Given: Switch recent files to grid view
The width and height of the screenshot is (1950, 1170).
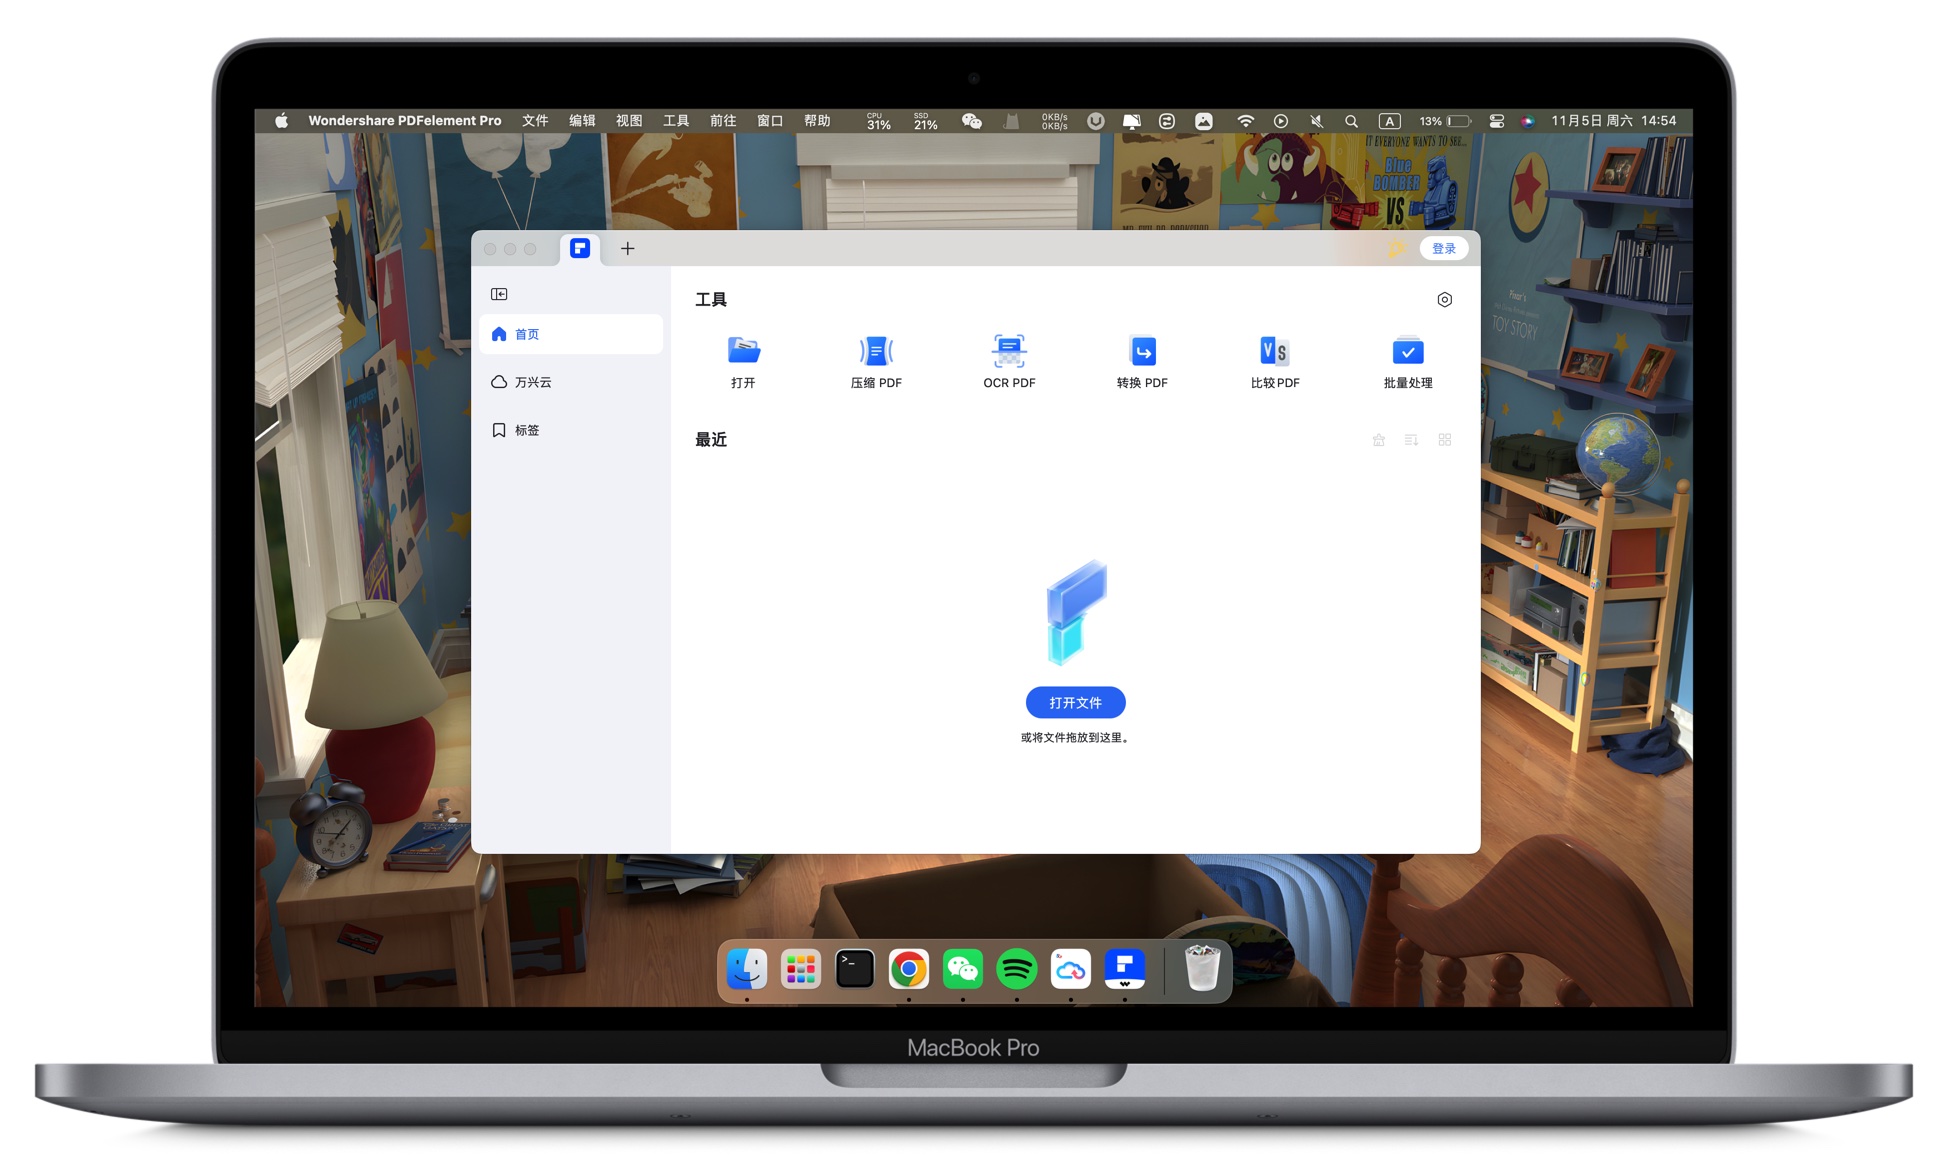Looking at the screenshot, I should tap(1444, 440).
